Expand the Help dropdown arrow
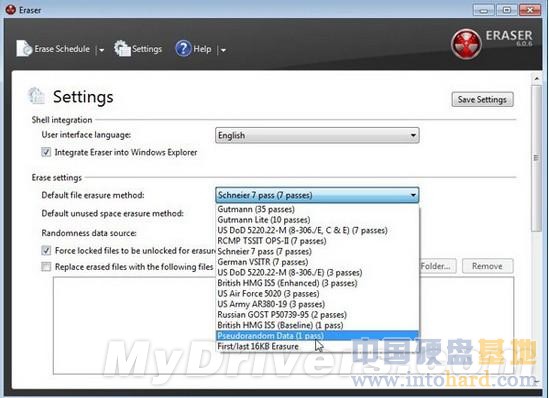 click(223, 50)
